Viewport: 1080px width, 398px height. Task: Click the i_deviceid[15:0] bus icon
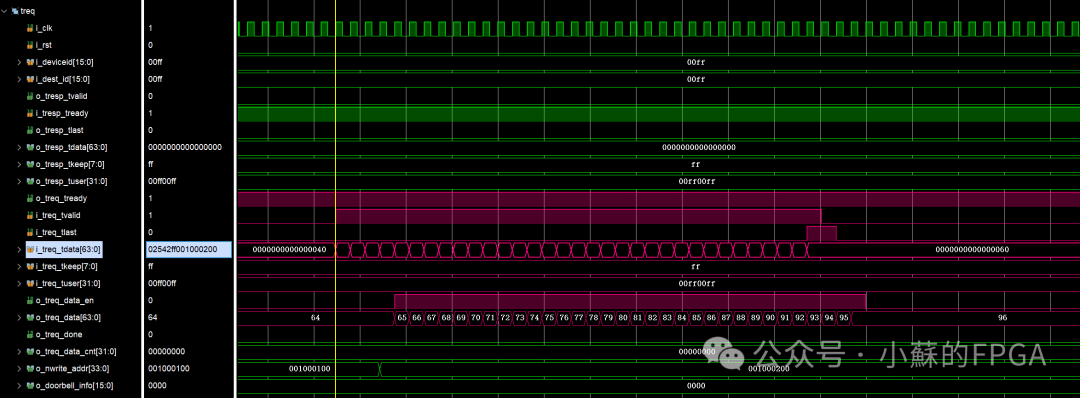click(30, 62)
